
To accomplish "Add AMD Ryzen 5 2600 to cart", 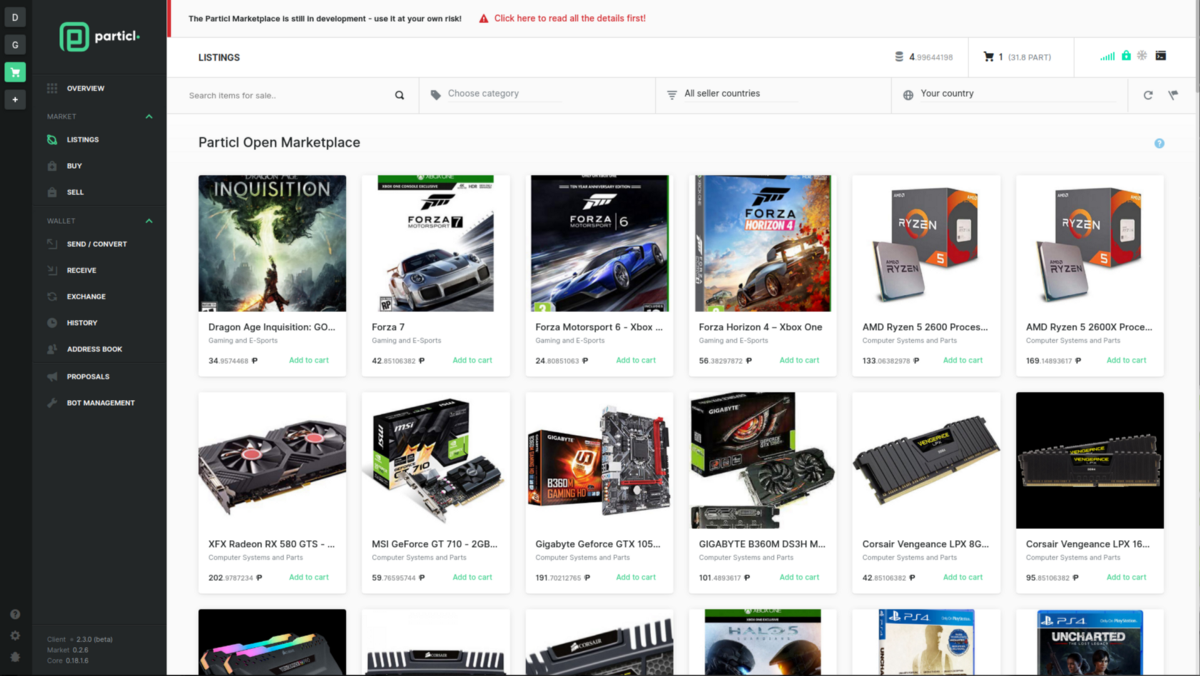I will tap(963, 360).
